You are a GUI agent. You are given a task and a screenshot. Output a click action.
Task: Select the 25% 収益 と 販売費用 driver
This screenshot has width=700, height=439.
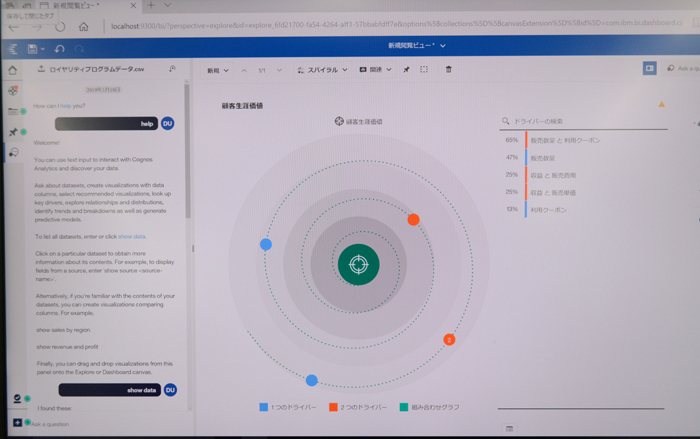pyautogui.click(x=585, y=175)
